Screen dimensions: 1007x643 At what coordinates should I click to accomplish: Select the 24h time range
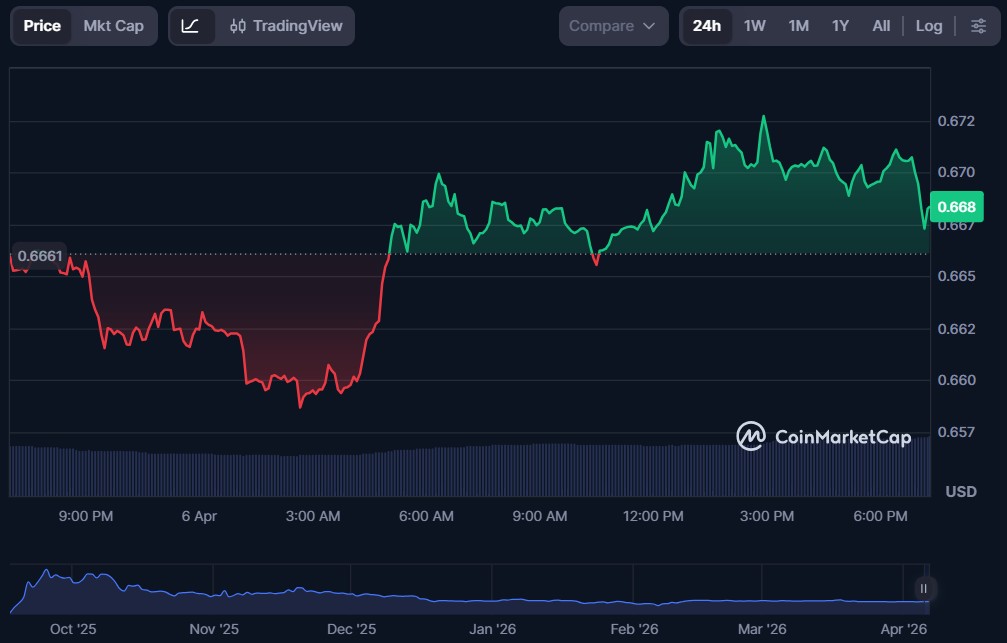pos(707,26)
